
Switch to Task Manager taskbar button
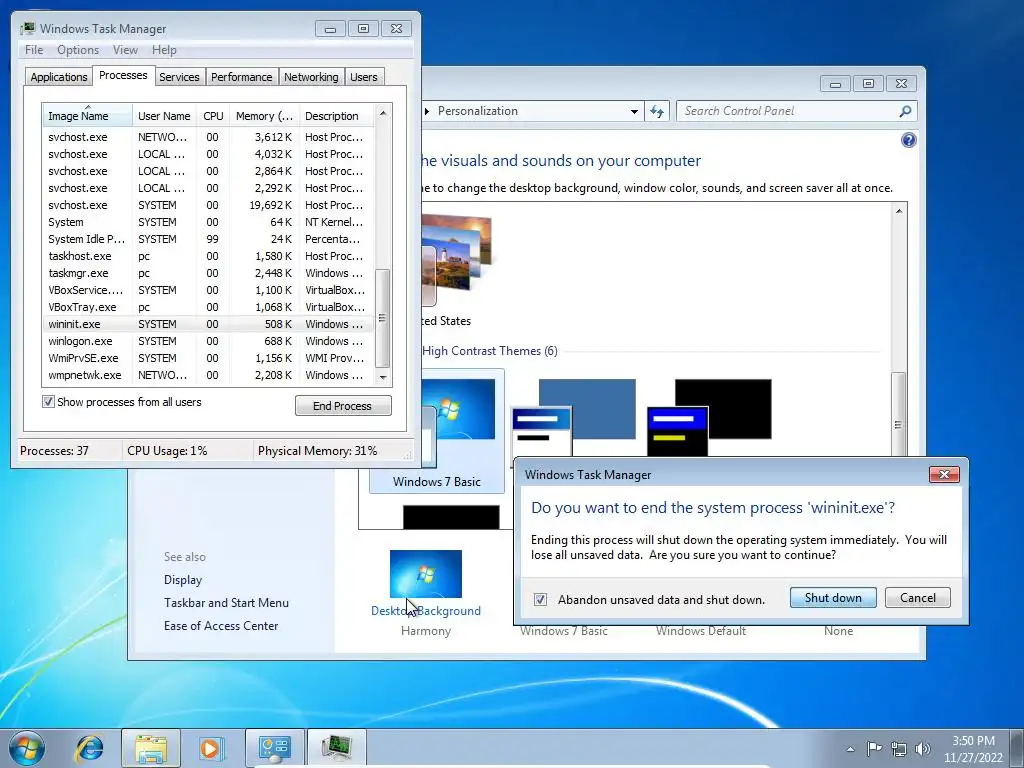pyautogui.click(x=336, y=748)
